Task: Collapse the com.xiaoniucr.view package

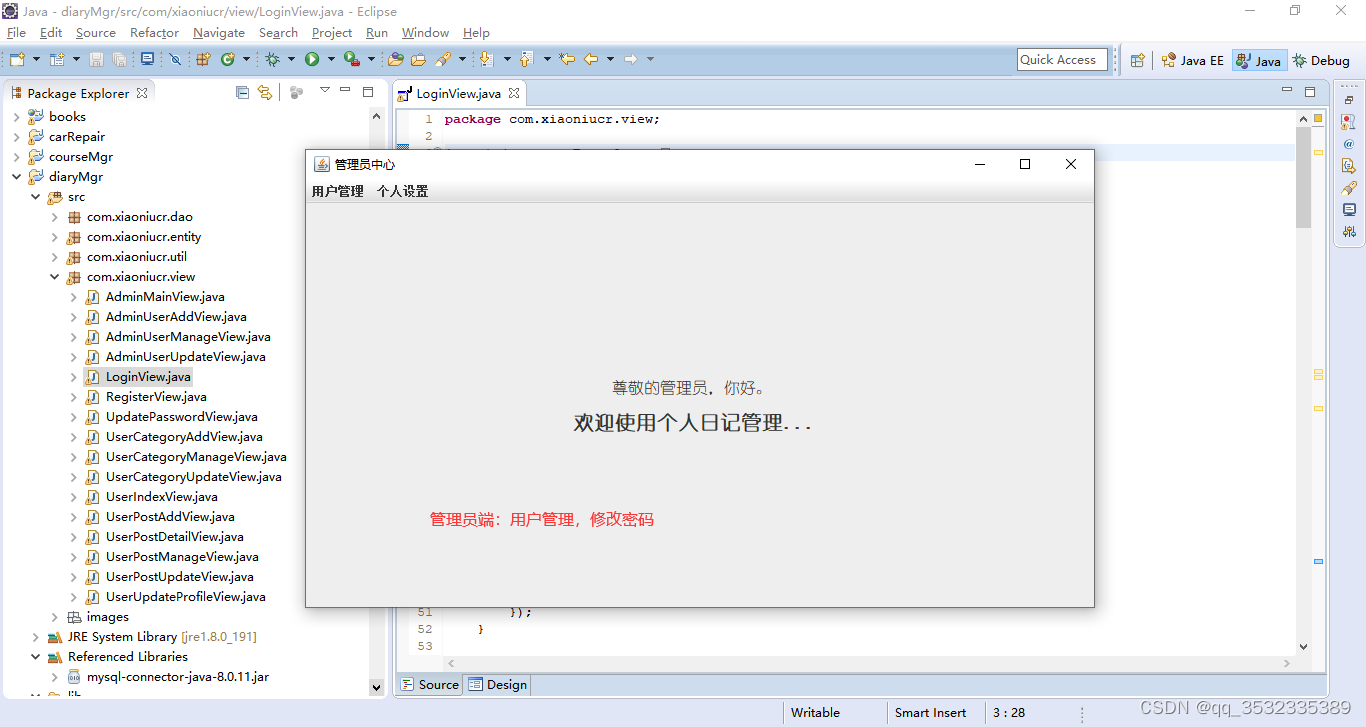Action: (54, 277)
